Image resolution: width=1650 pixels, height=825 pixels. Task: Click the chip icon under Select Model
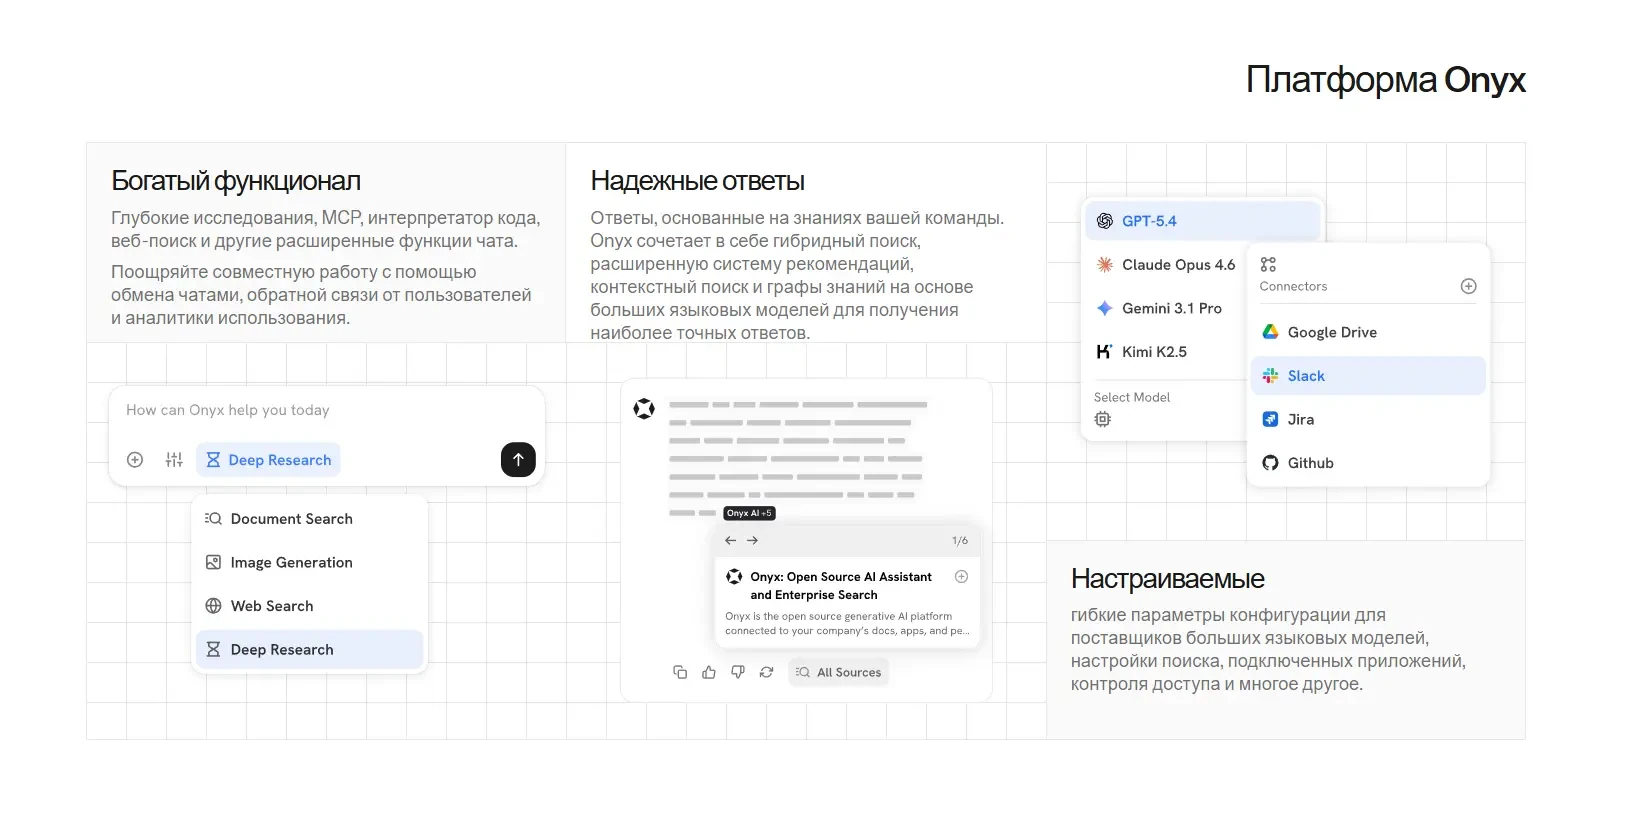1103,419
